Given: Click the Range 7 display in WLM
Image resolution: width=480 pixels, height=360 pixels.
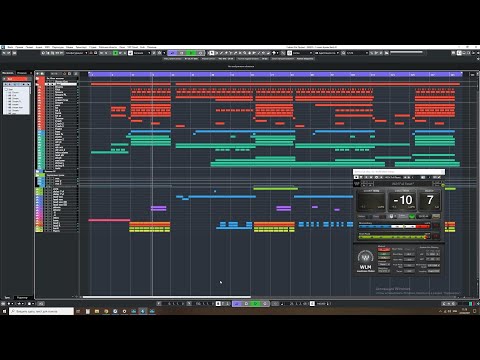Looking at the screenshot, I should (x=430, y=201).
